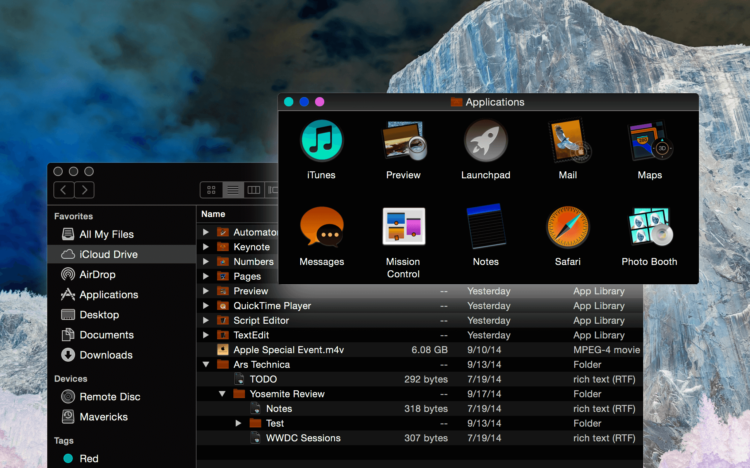
Task: Select the TextEdit row
Action: [420, 335]
